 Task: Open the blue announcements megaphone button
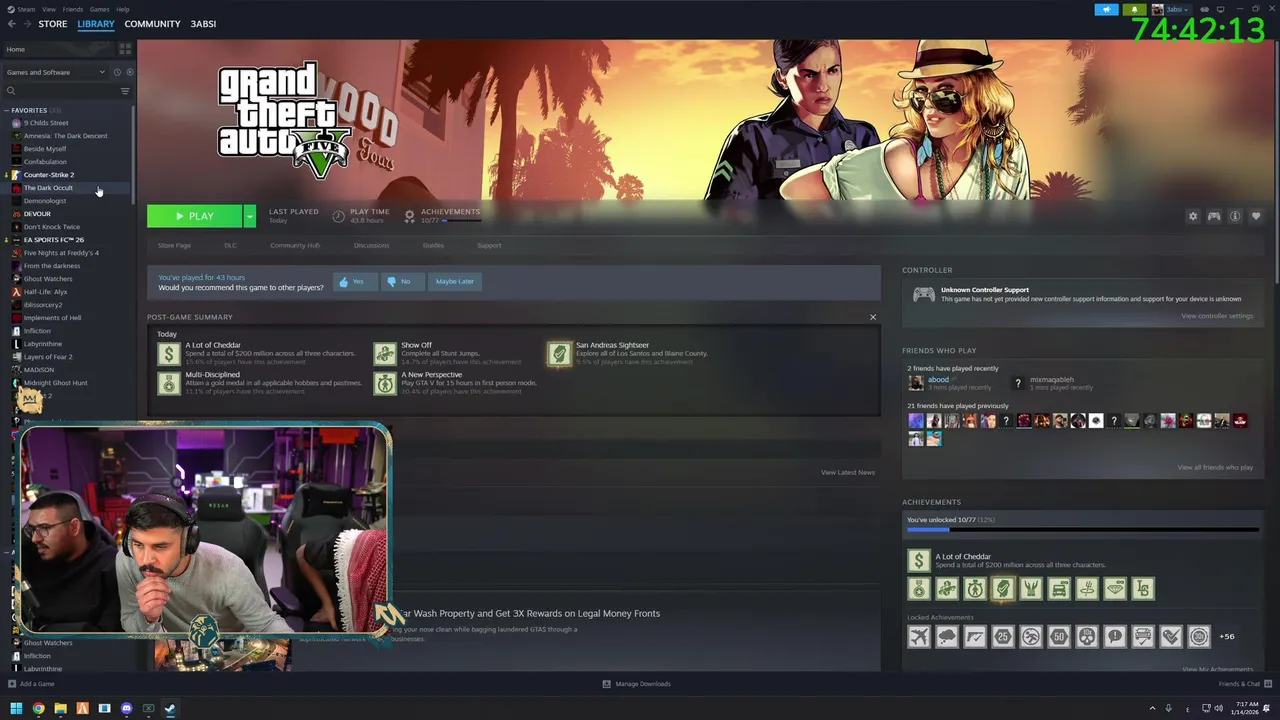[1106, 9]
